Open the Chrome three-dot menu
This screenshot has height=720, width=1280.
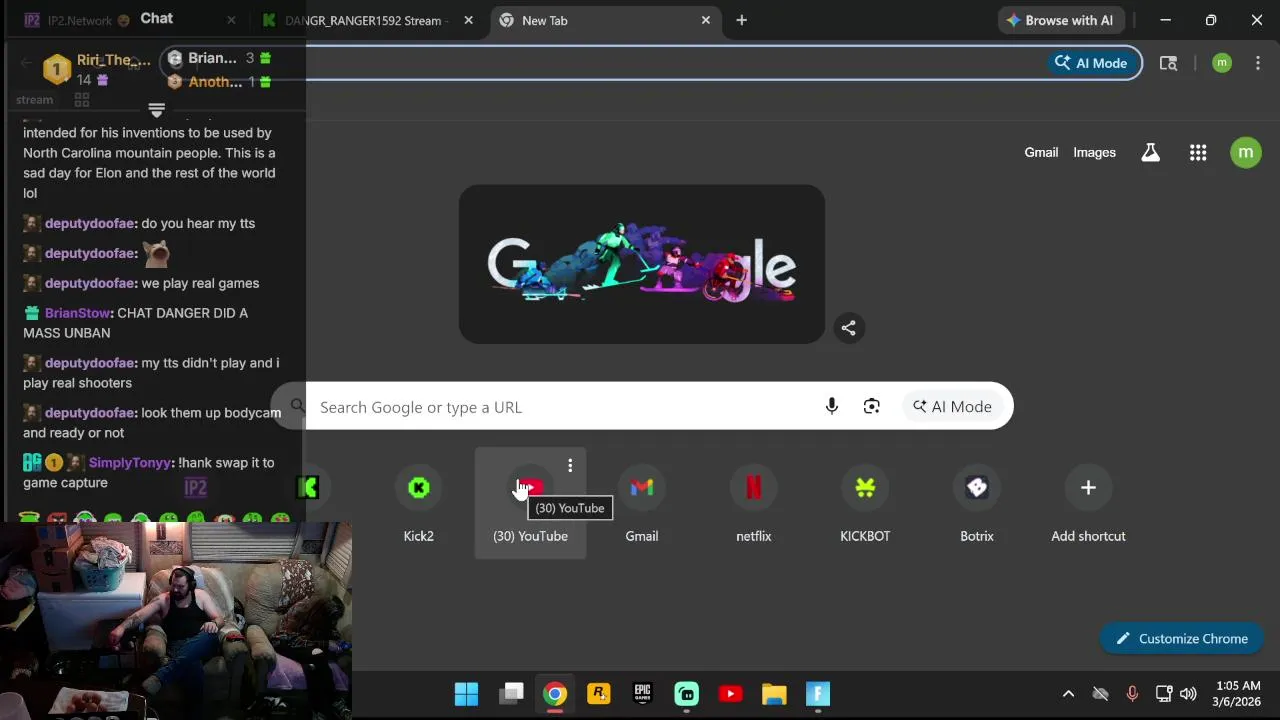pyautogui.click(x=1257, y=63)
